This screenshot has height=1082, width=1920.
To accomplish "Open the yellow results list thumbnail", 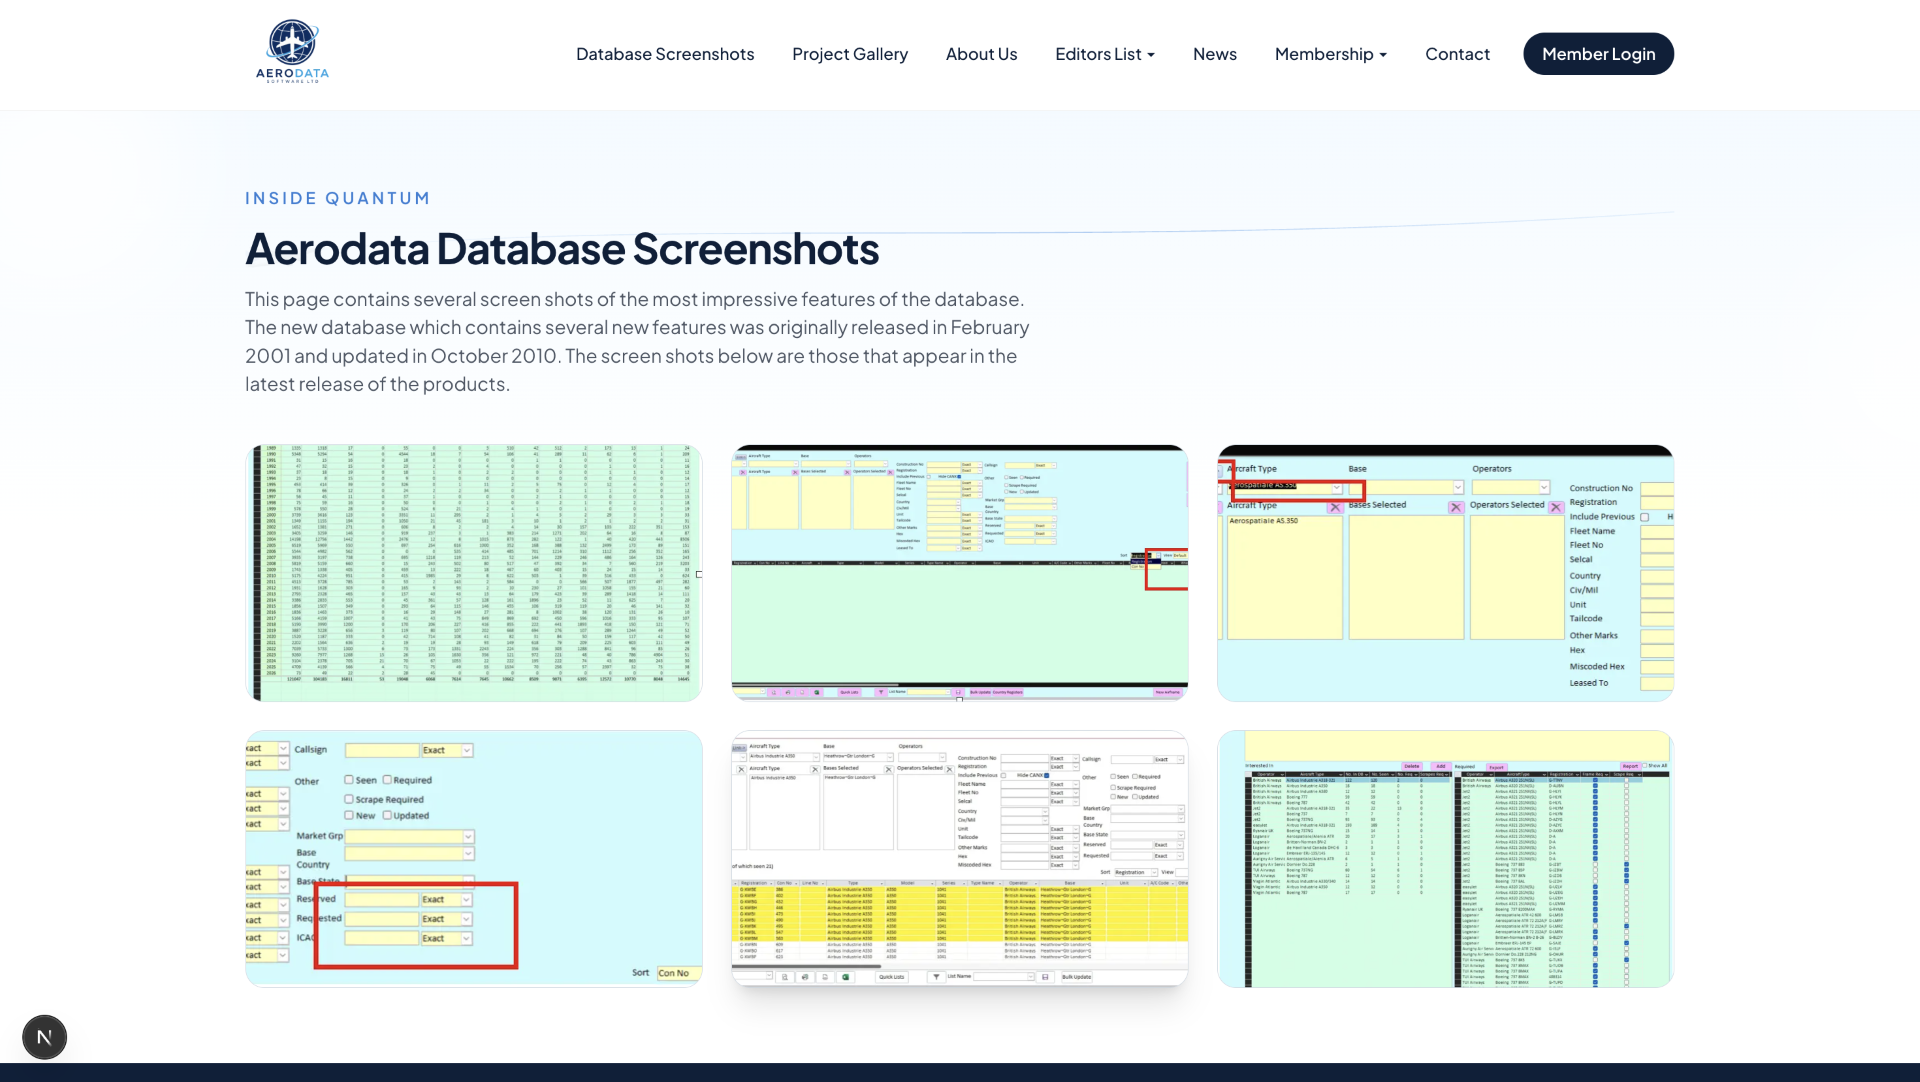I will (x=960, y=859).
